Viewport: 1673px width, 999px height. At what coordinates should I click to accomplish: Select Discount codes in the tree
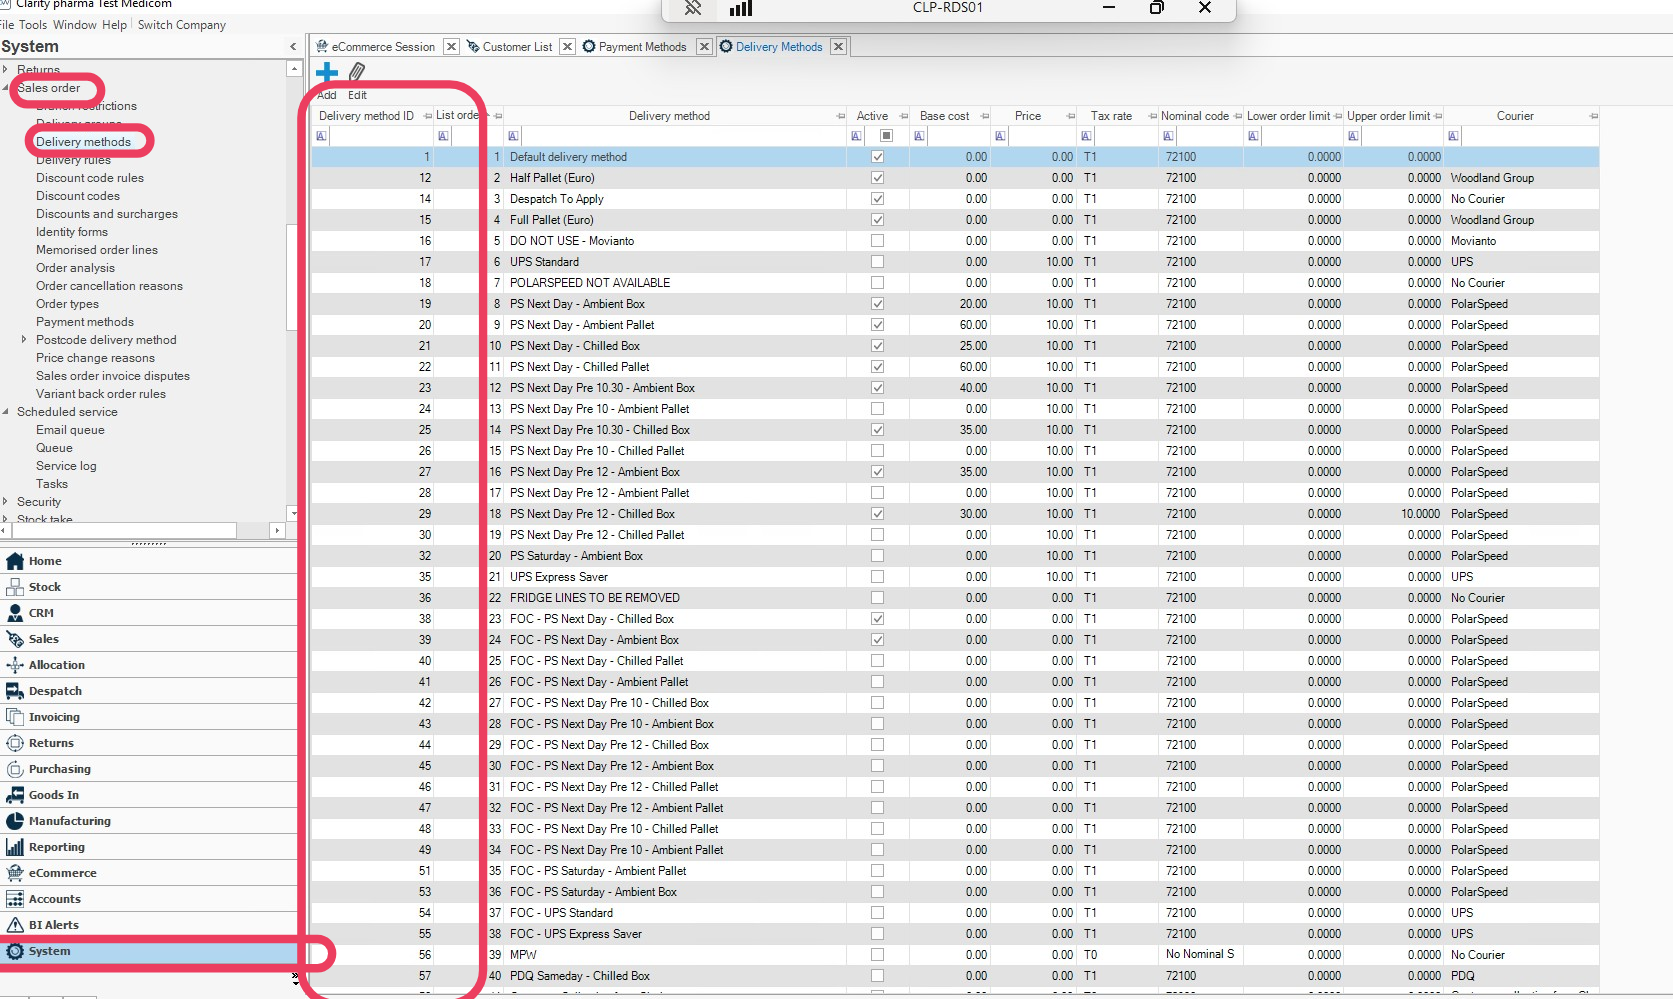point(78,196)
